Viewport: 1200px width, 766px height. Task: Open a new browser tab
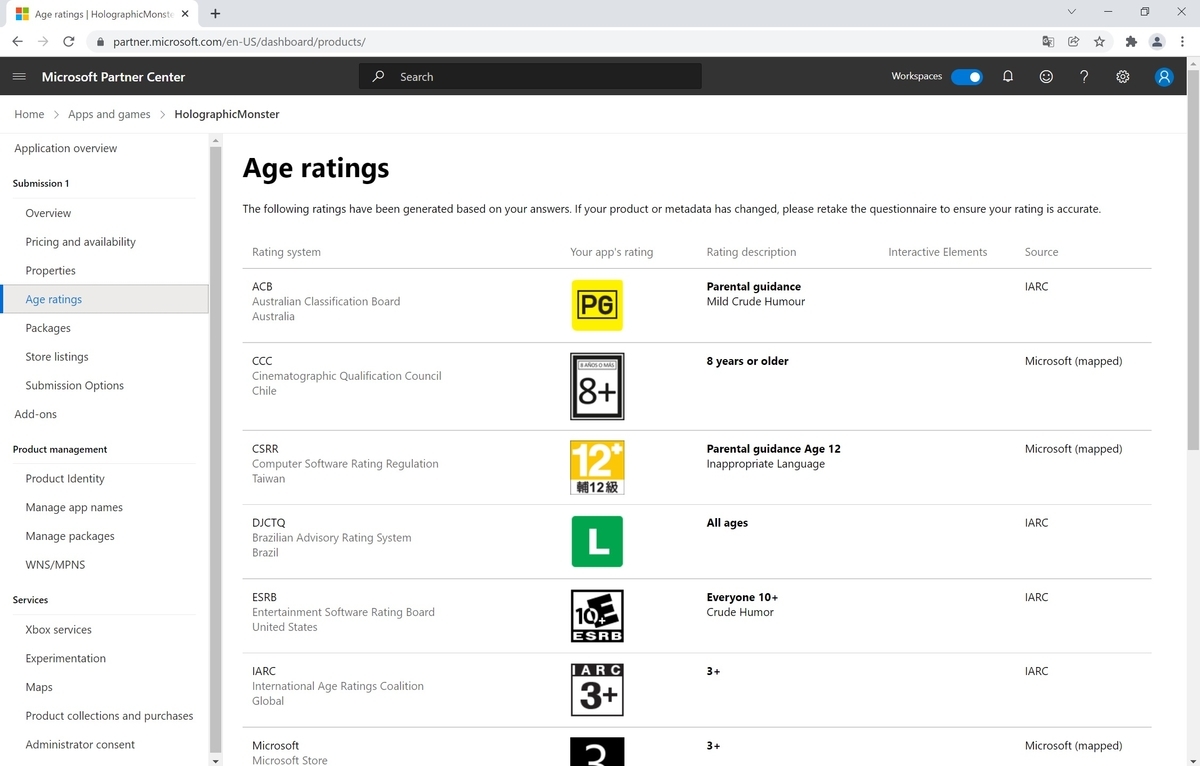tap(215, 14)
